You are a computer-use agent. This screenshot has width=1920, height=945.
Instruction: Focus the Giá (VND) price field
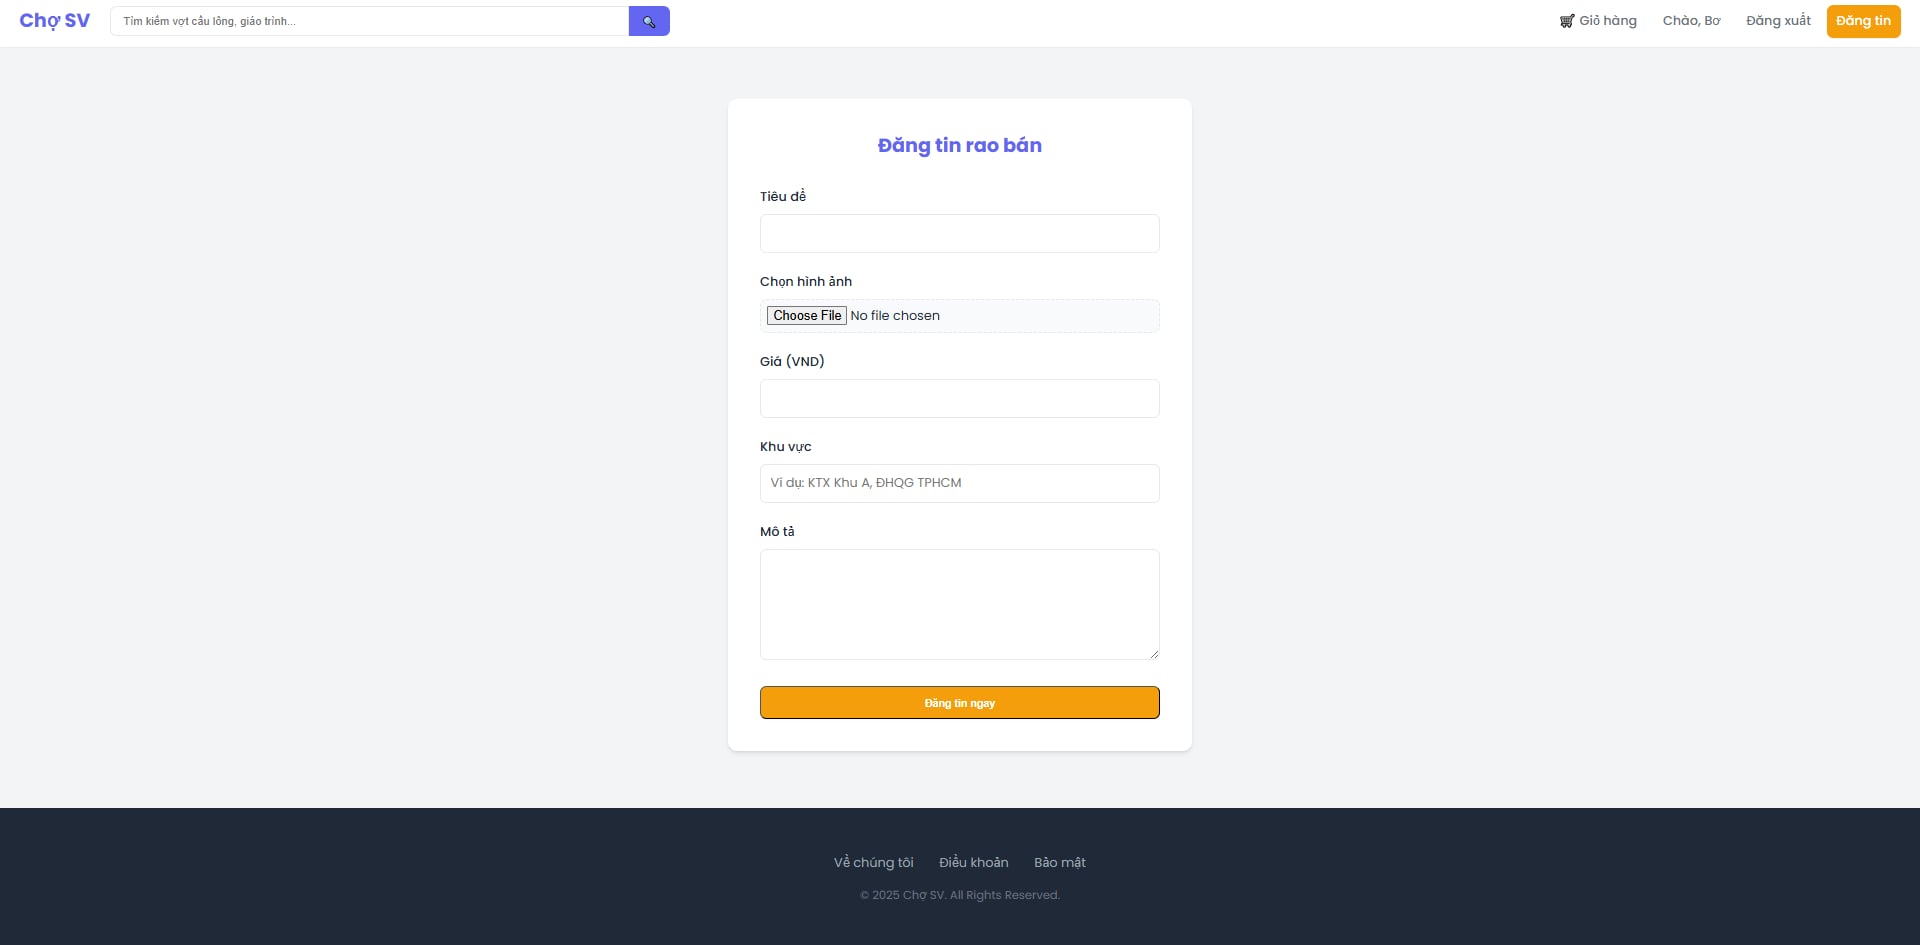[960, 398]
